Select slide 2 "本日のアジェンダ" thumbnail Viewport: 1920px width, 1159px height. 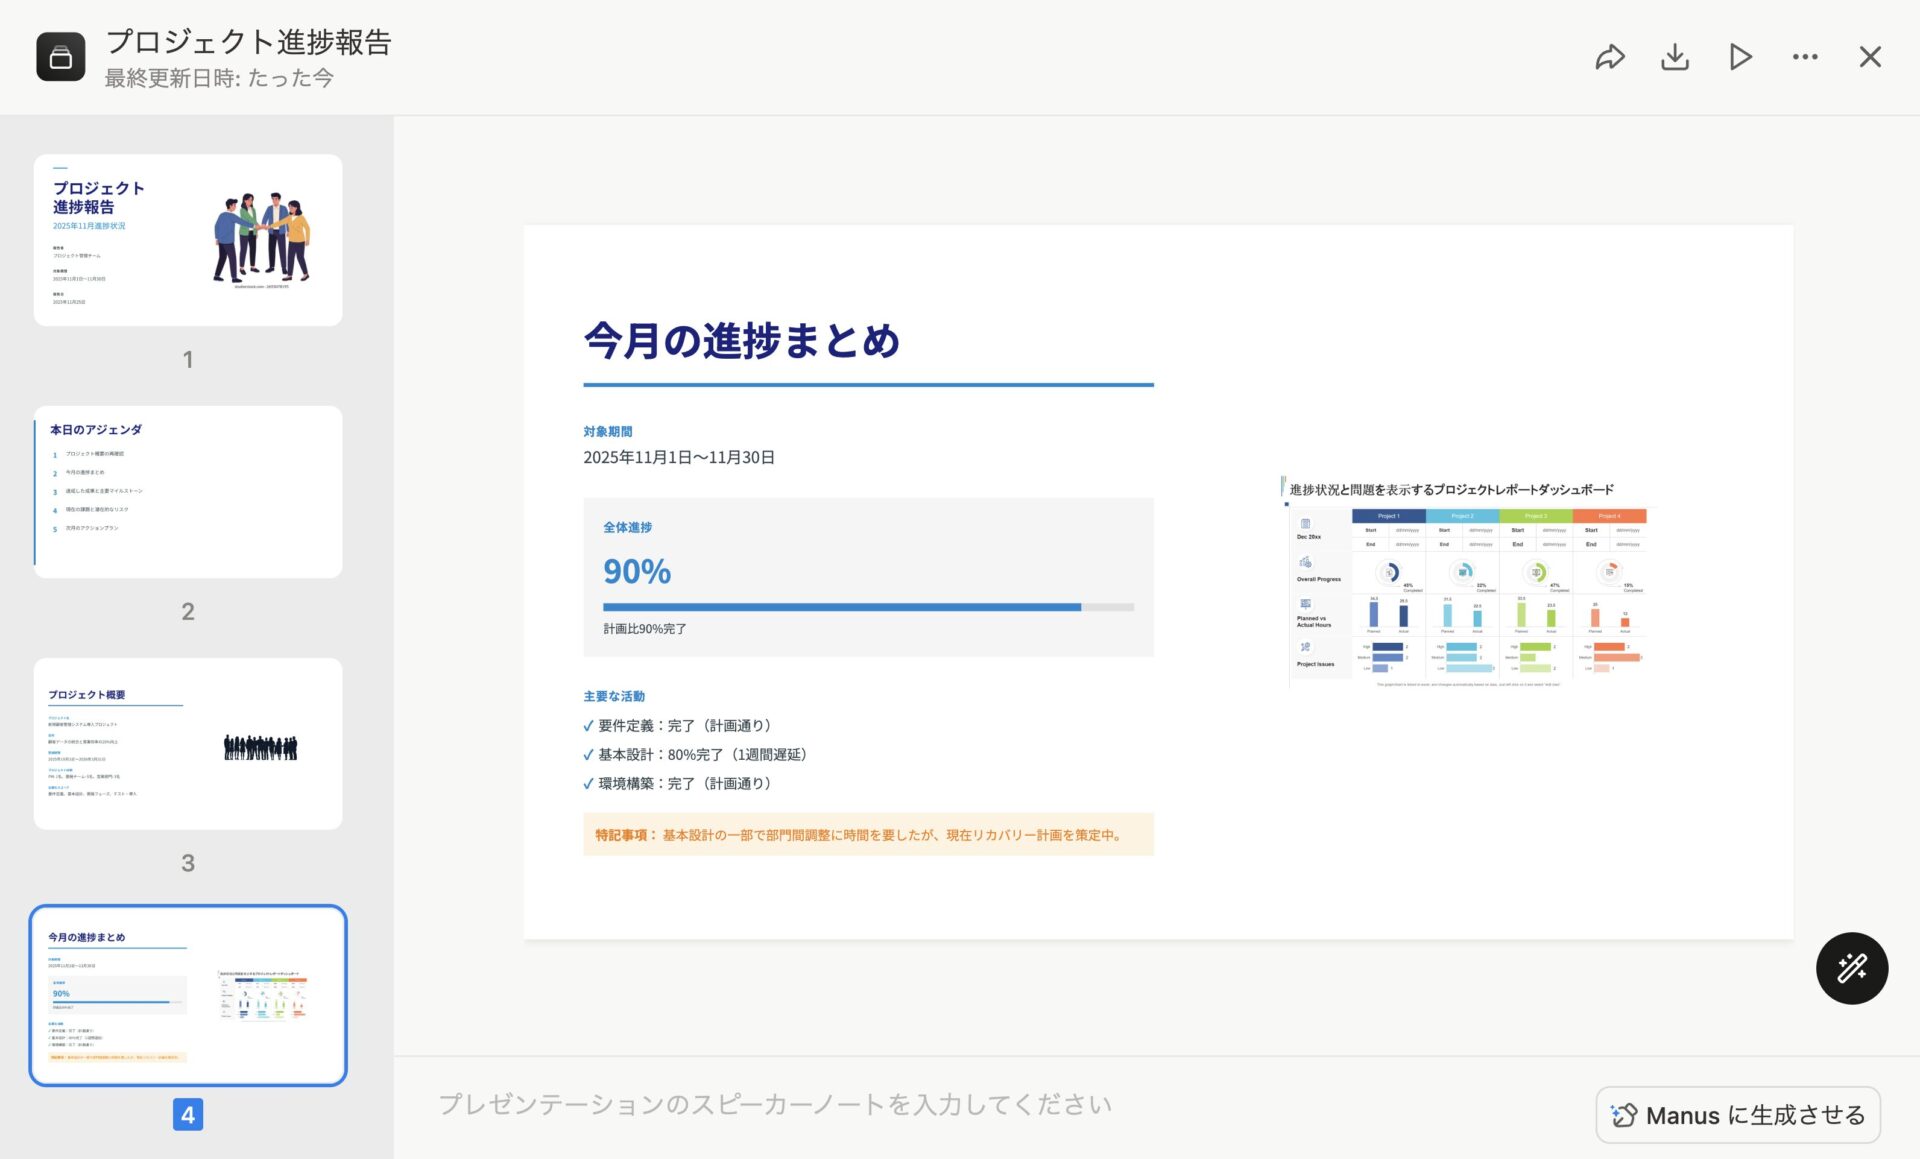188,491
